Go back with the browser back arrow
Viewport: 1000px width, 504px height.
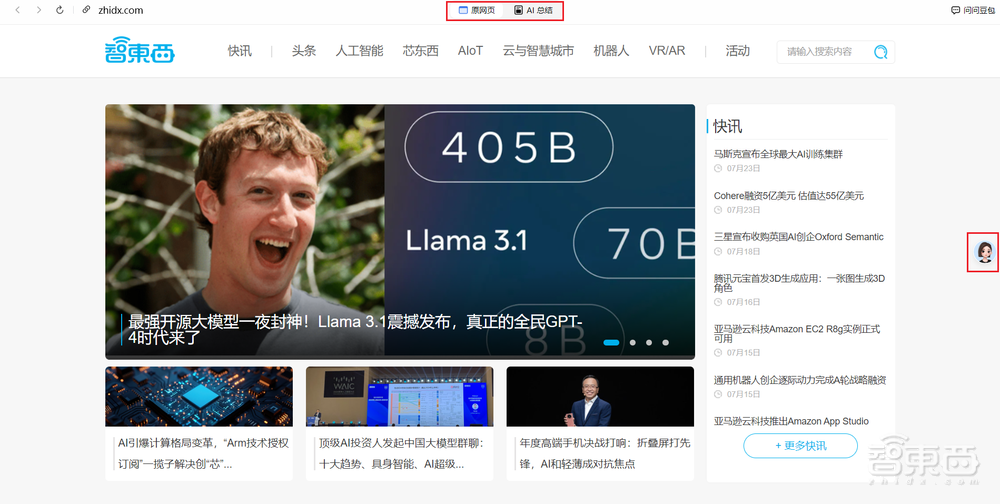pos(18,10)
